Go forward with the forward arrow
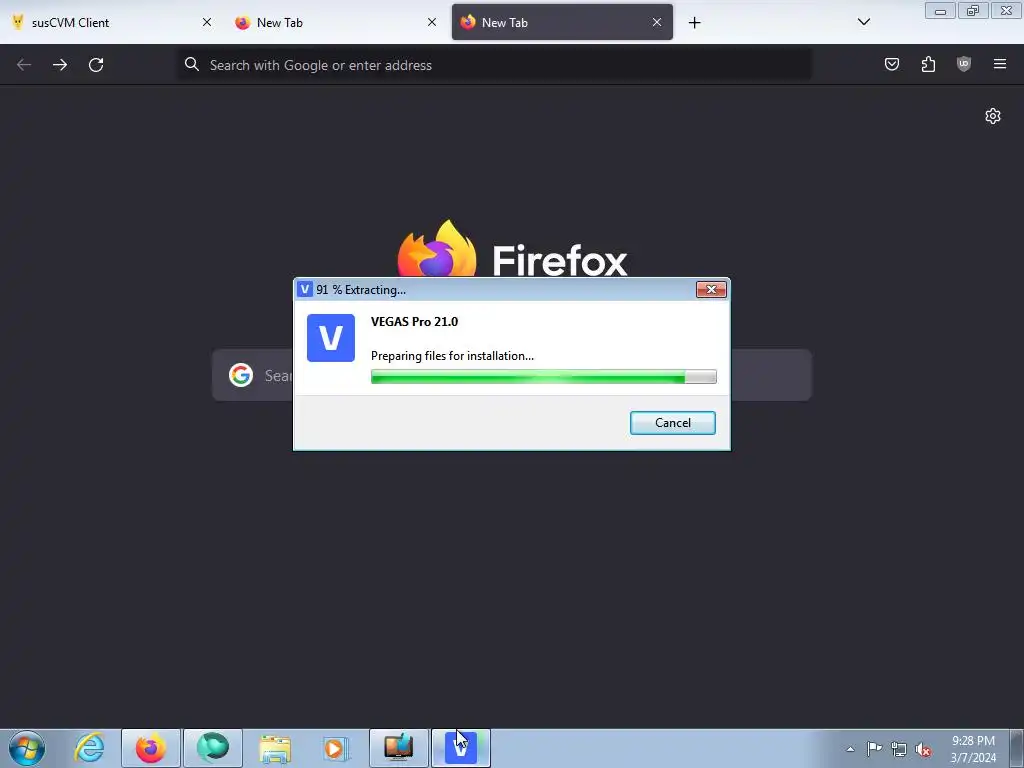This screenshot has width=1024, height=768. (x=60, y=65)
